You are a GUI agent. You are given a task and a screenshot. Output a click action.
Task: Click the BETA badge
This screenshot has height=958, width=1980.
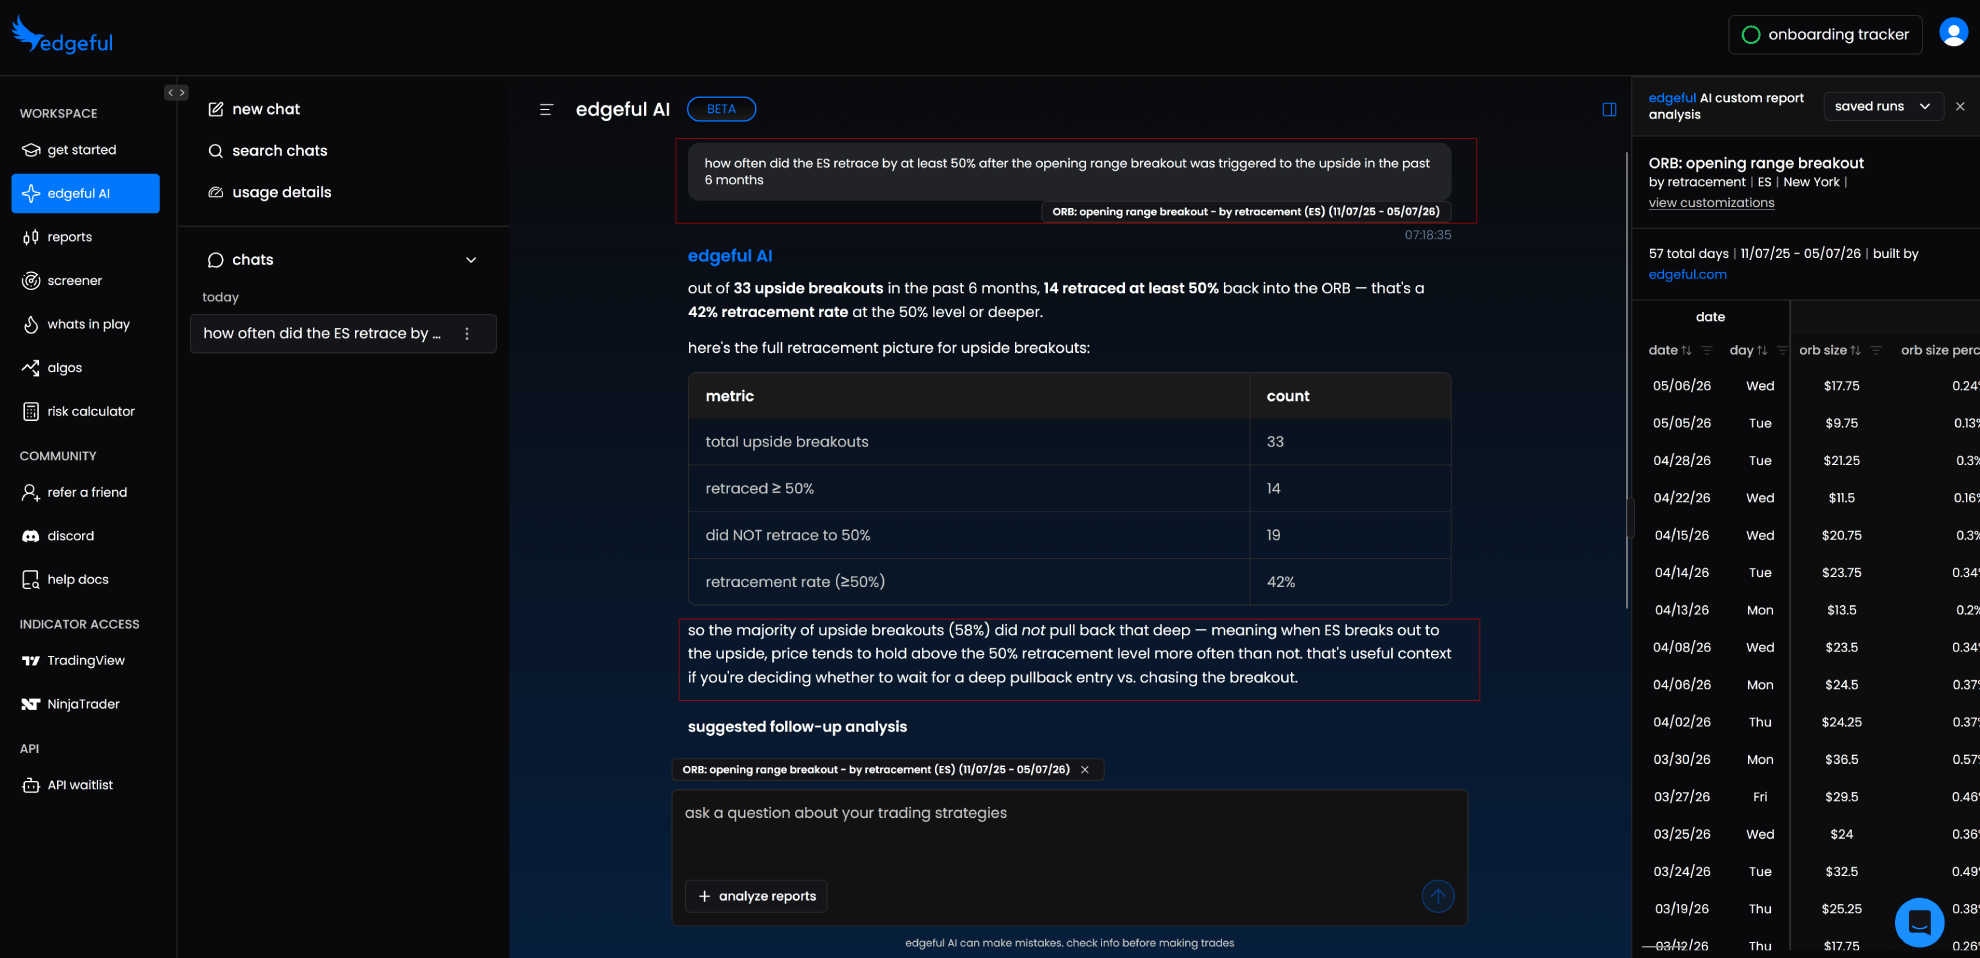(721, 109)
